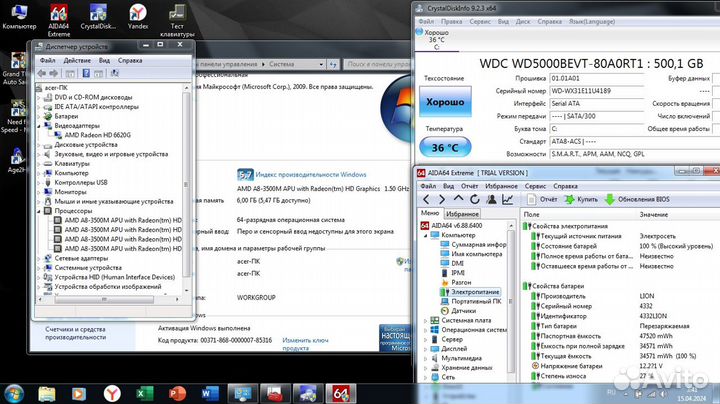Expand Системная плата in AIDA64 tree
The width and height of the screenshot is (720, 404).
coord(426,320)
